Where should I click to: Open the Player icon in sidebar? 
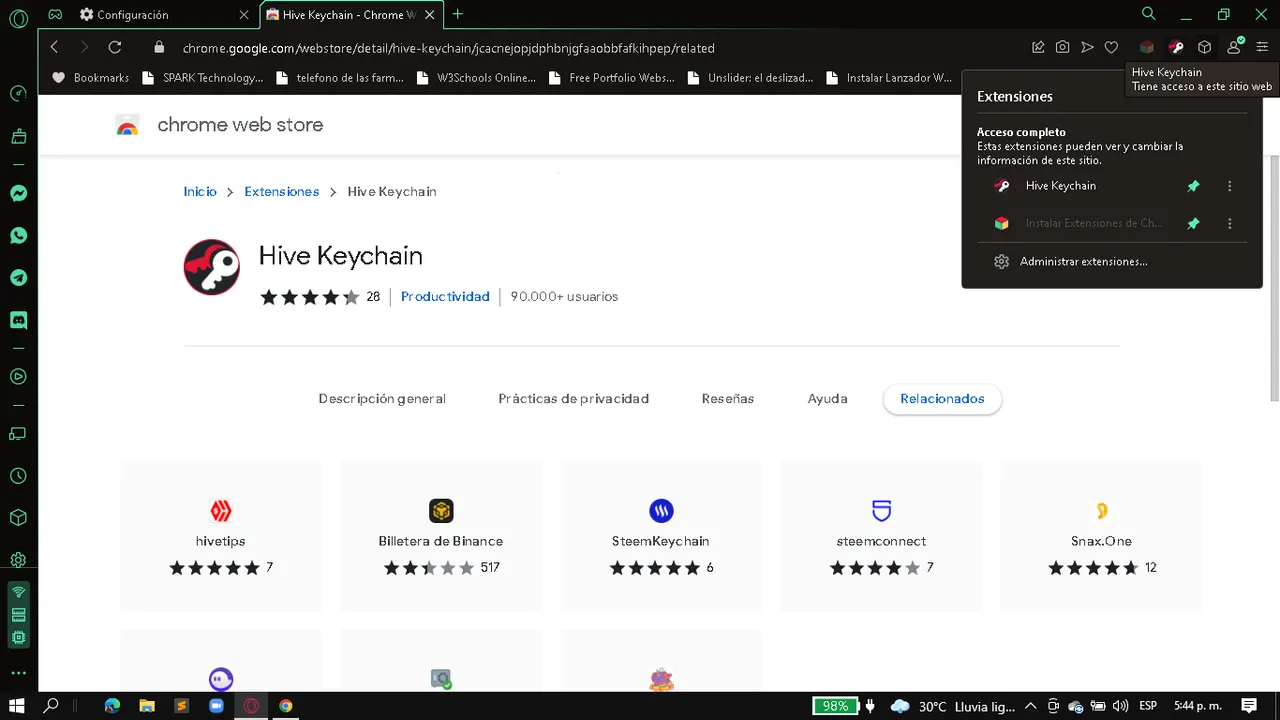pyautogui.click(x=18, y=377)
